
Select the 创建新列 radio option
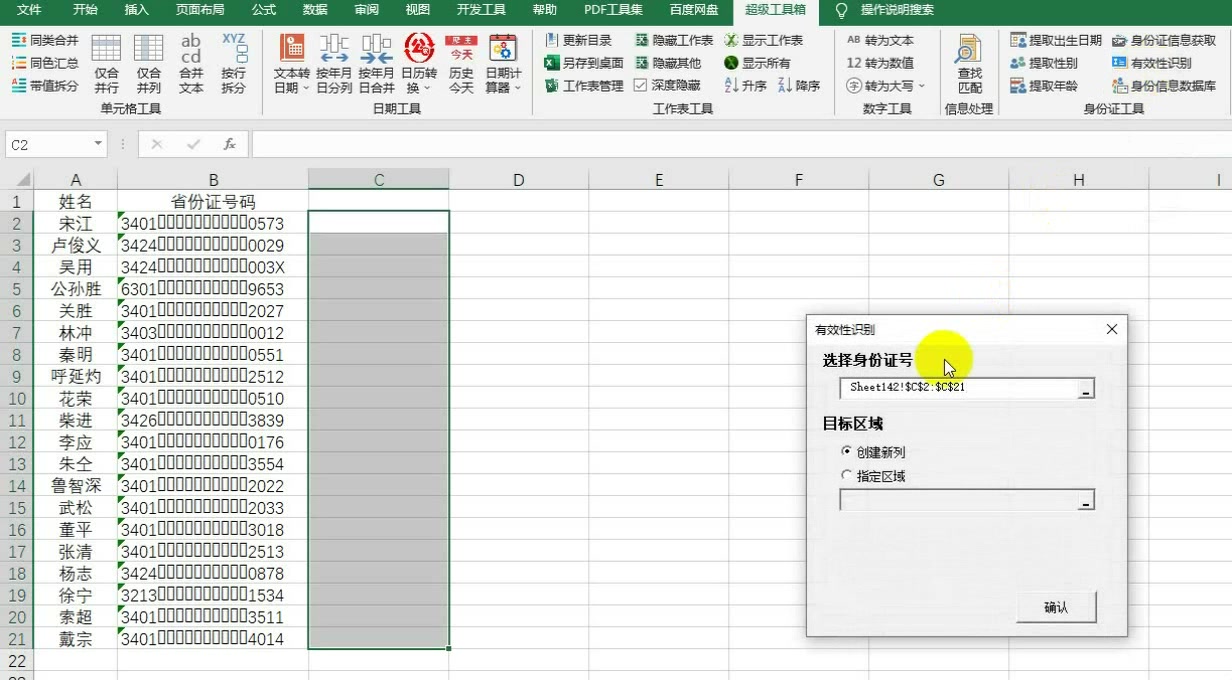click(847, 452)
